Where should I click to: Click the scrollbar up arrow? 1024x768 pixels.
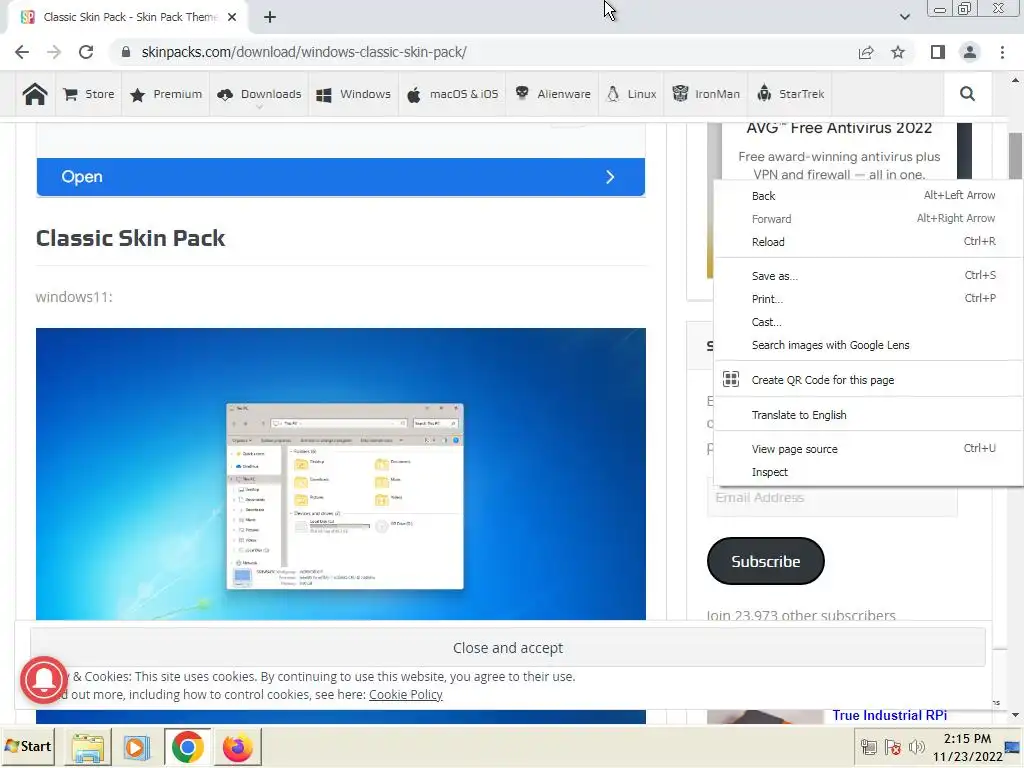click(x=1015, y=80)
